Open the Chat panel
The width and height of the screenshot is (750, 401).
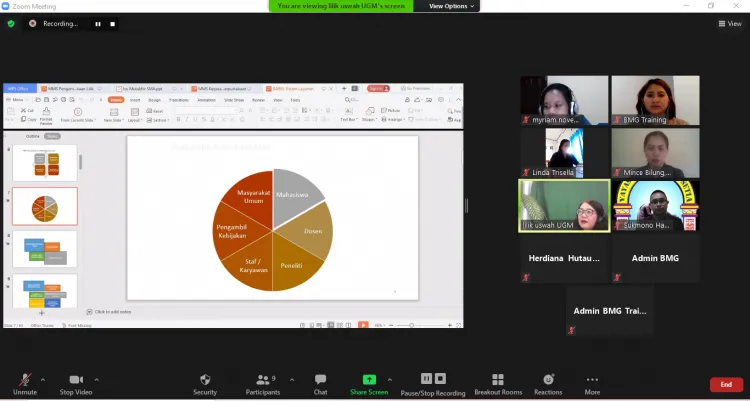coord(320,385)
